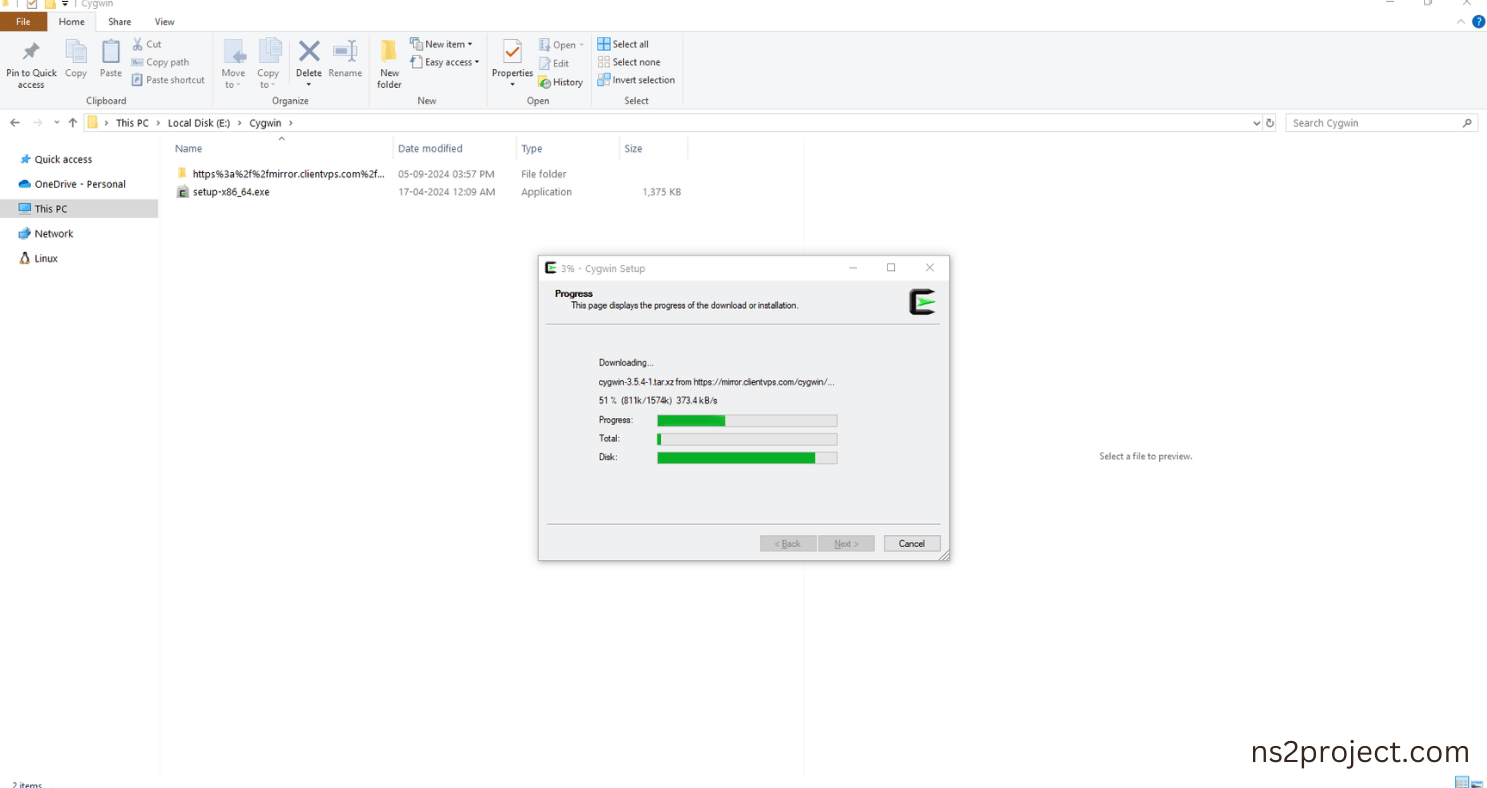This screenshot has width=1487, height=788.
Task: Open the History command
Action: tap(560, 82)
